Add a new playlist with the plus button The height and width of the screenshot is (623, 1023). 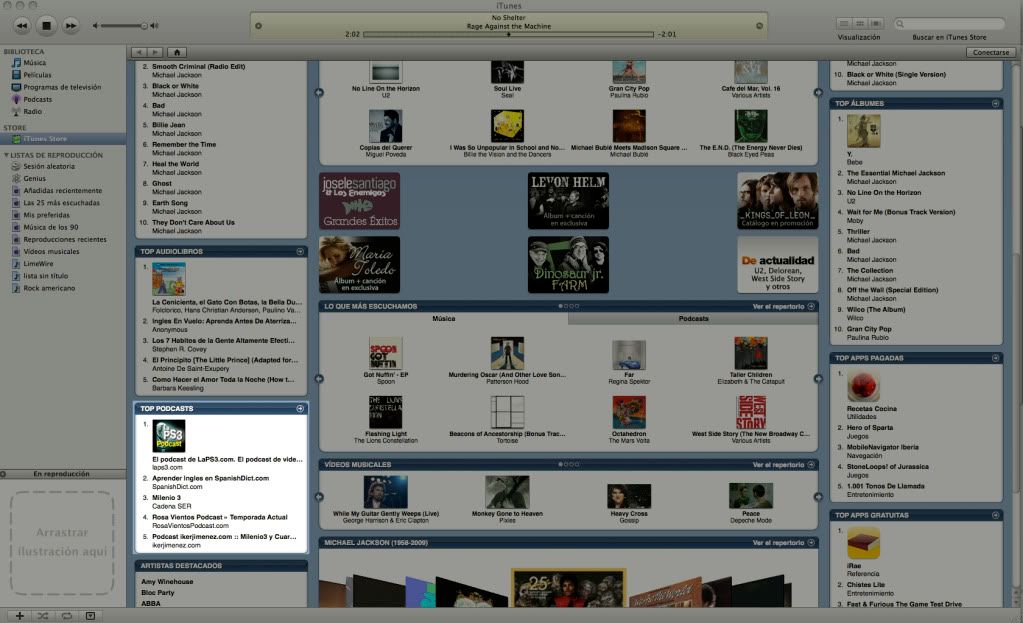20,615
